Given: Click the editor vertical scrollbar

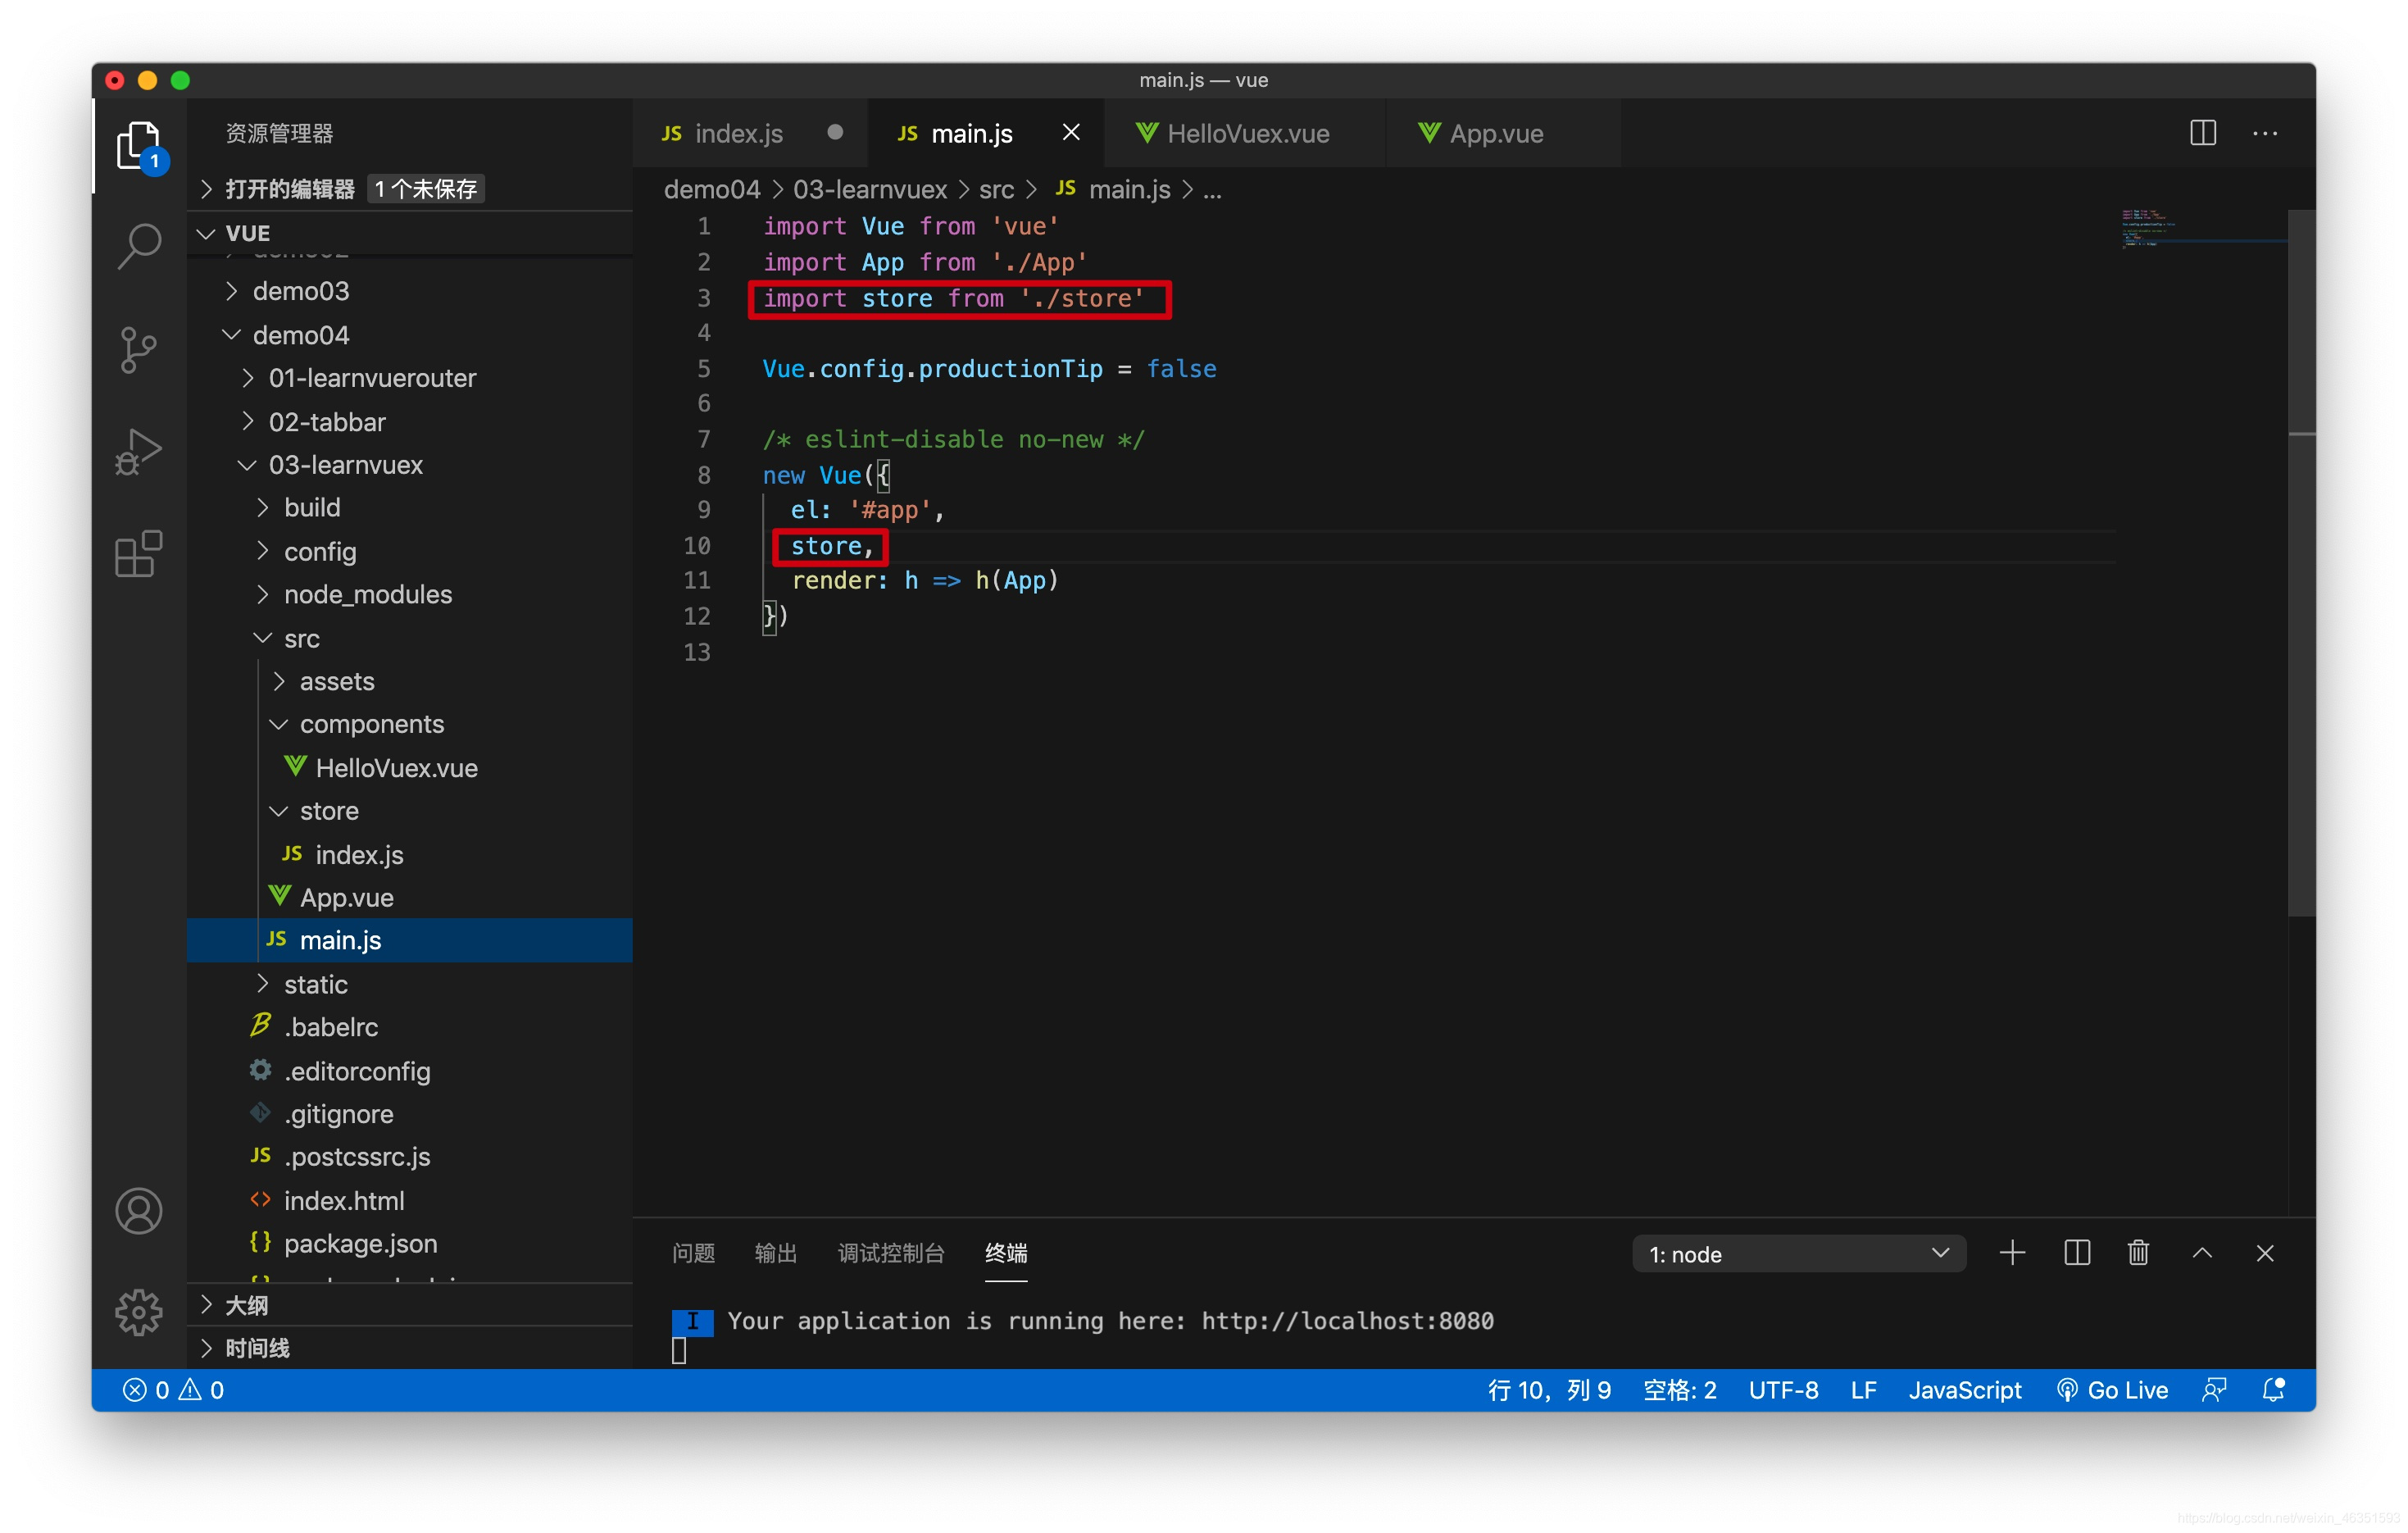Looking at the screenshot, I should coord(2301,562).
